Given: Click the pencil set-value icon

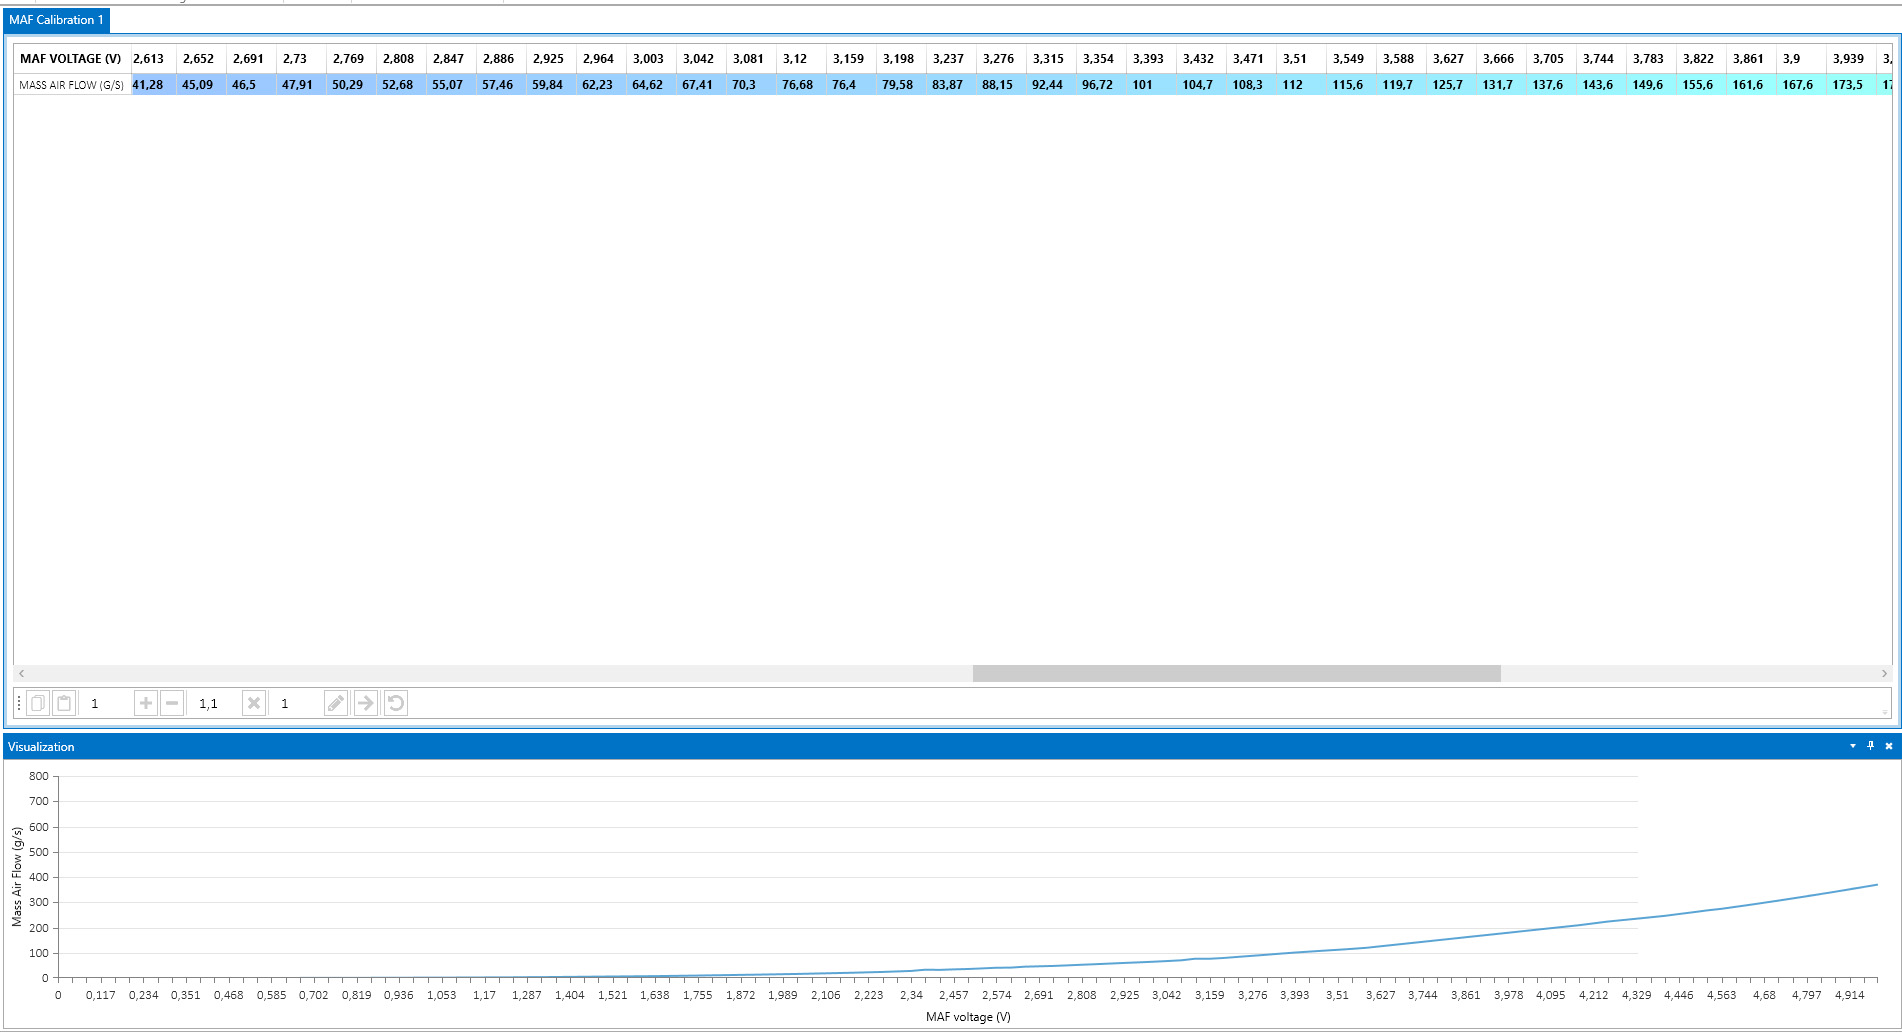Looking at the screenshot, I should coord(336,703).
